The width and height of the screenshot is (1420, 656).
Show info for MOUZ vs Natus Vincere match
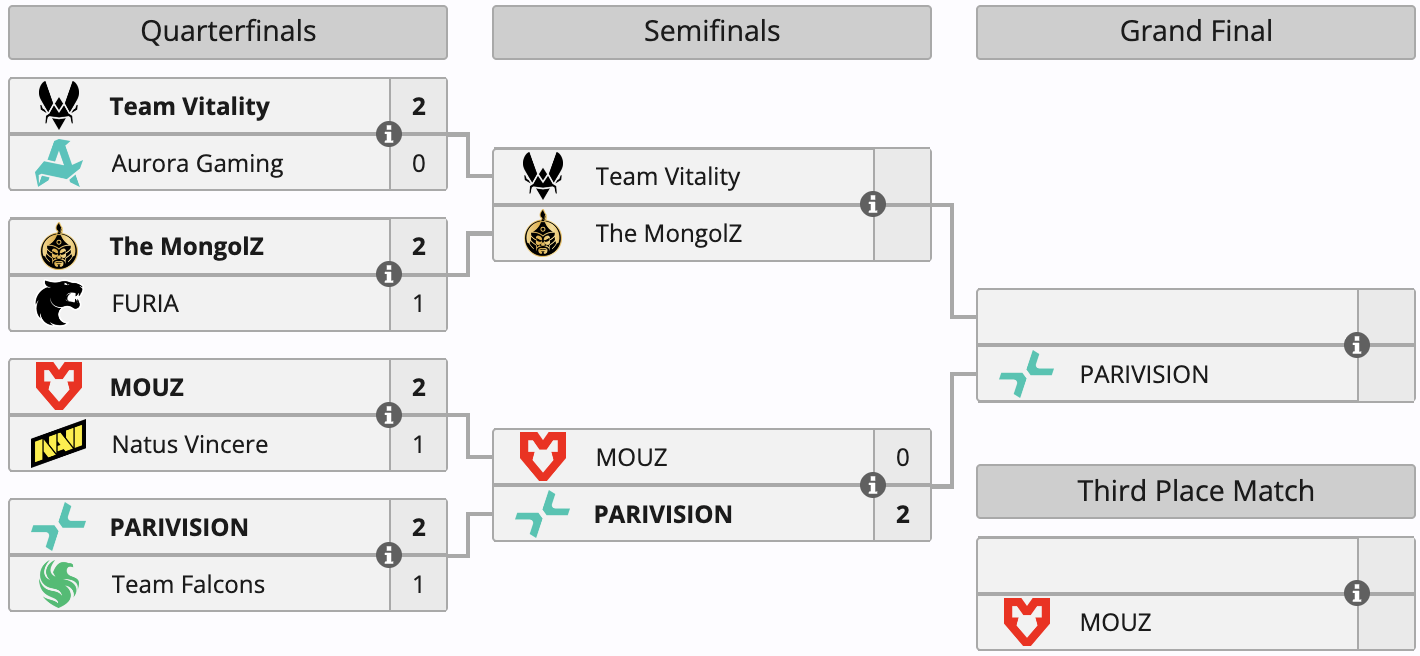click(389, 415)
